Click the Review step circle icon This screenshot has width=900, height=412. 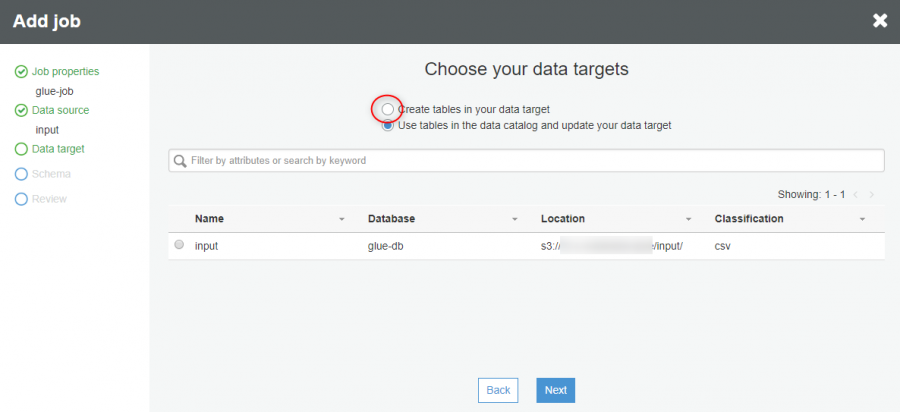tap(21, 199)
